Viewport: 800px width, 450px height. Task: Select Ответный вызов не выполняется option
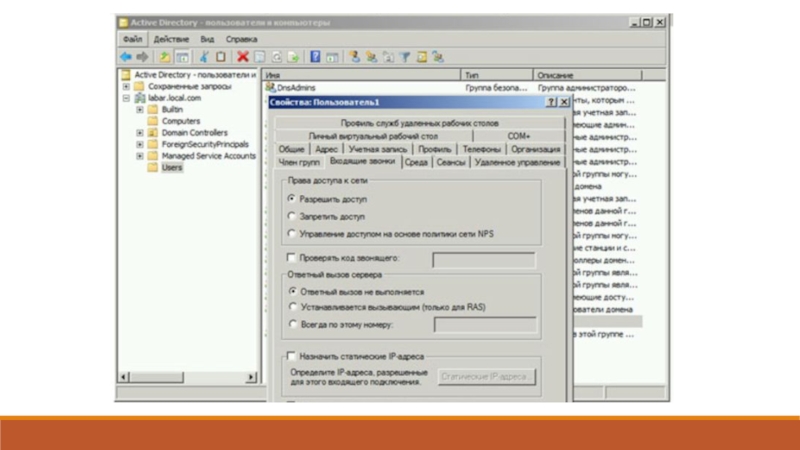[292, 291]
